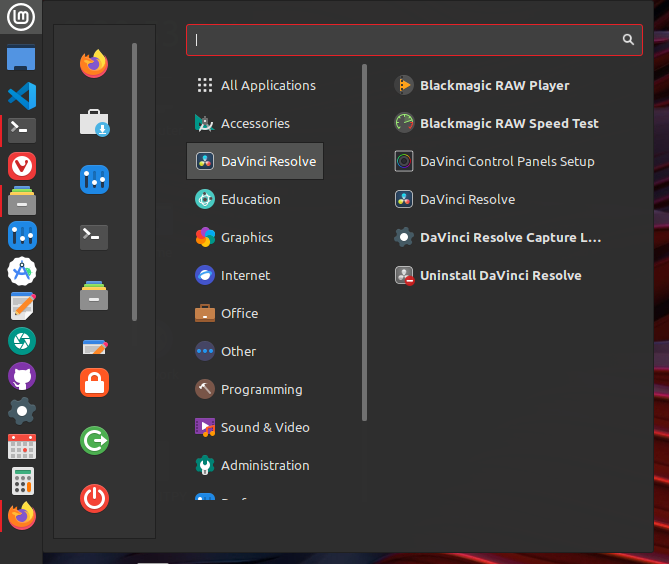Screen dimensions: 669x564
Task: Open the mixer settings icon in panel
Action: [22, 235]
